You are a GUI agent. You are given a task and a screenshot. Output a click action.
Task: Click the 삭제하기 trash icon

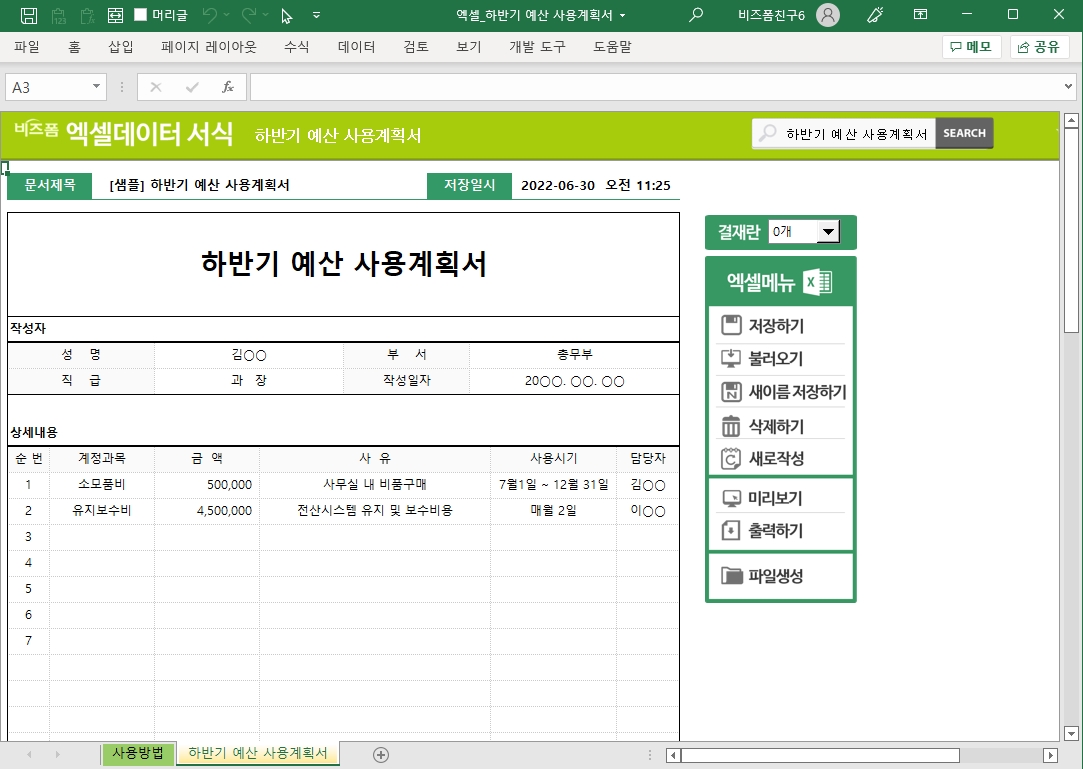(731, 426)
